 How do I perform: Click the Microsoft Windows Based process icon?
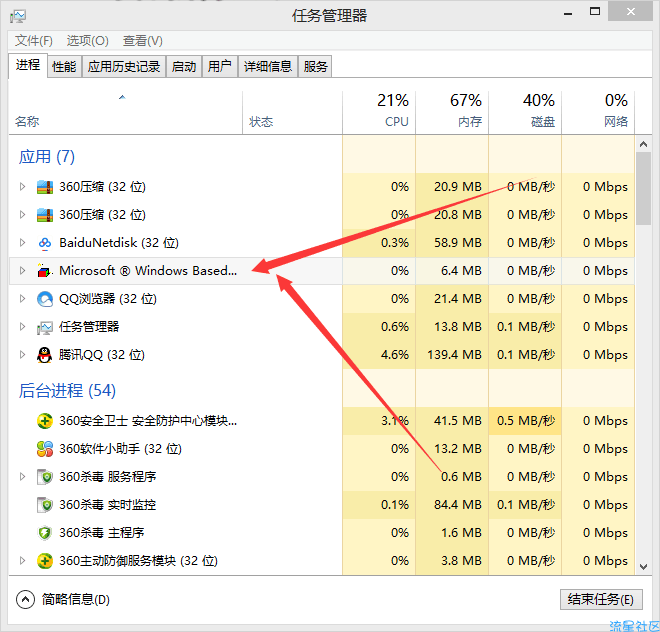click(45, 271)
